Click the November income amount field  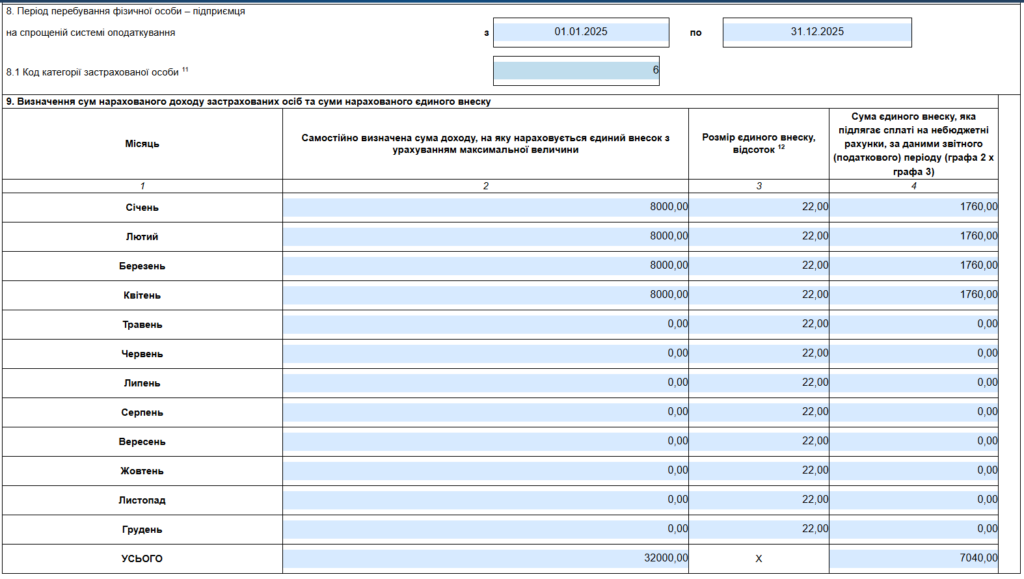485,500
